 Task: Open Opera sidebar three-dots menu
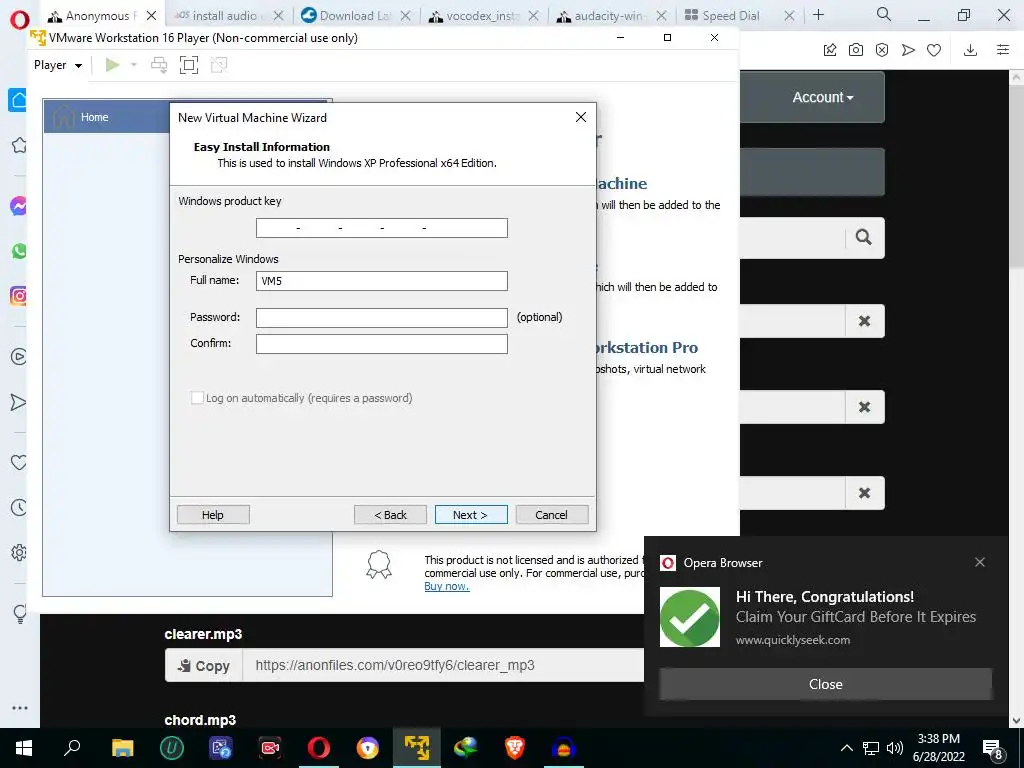(x=20, y=708)
